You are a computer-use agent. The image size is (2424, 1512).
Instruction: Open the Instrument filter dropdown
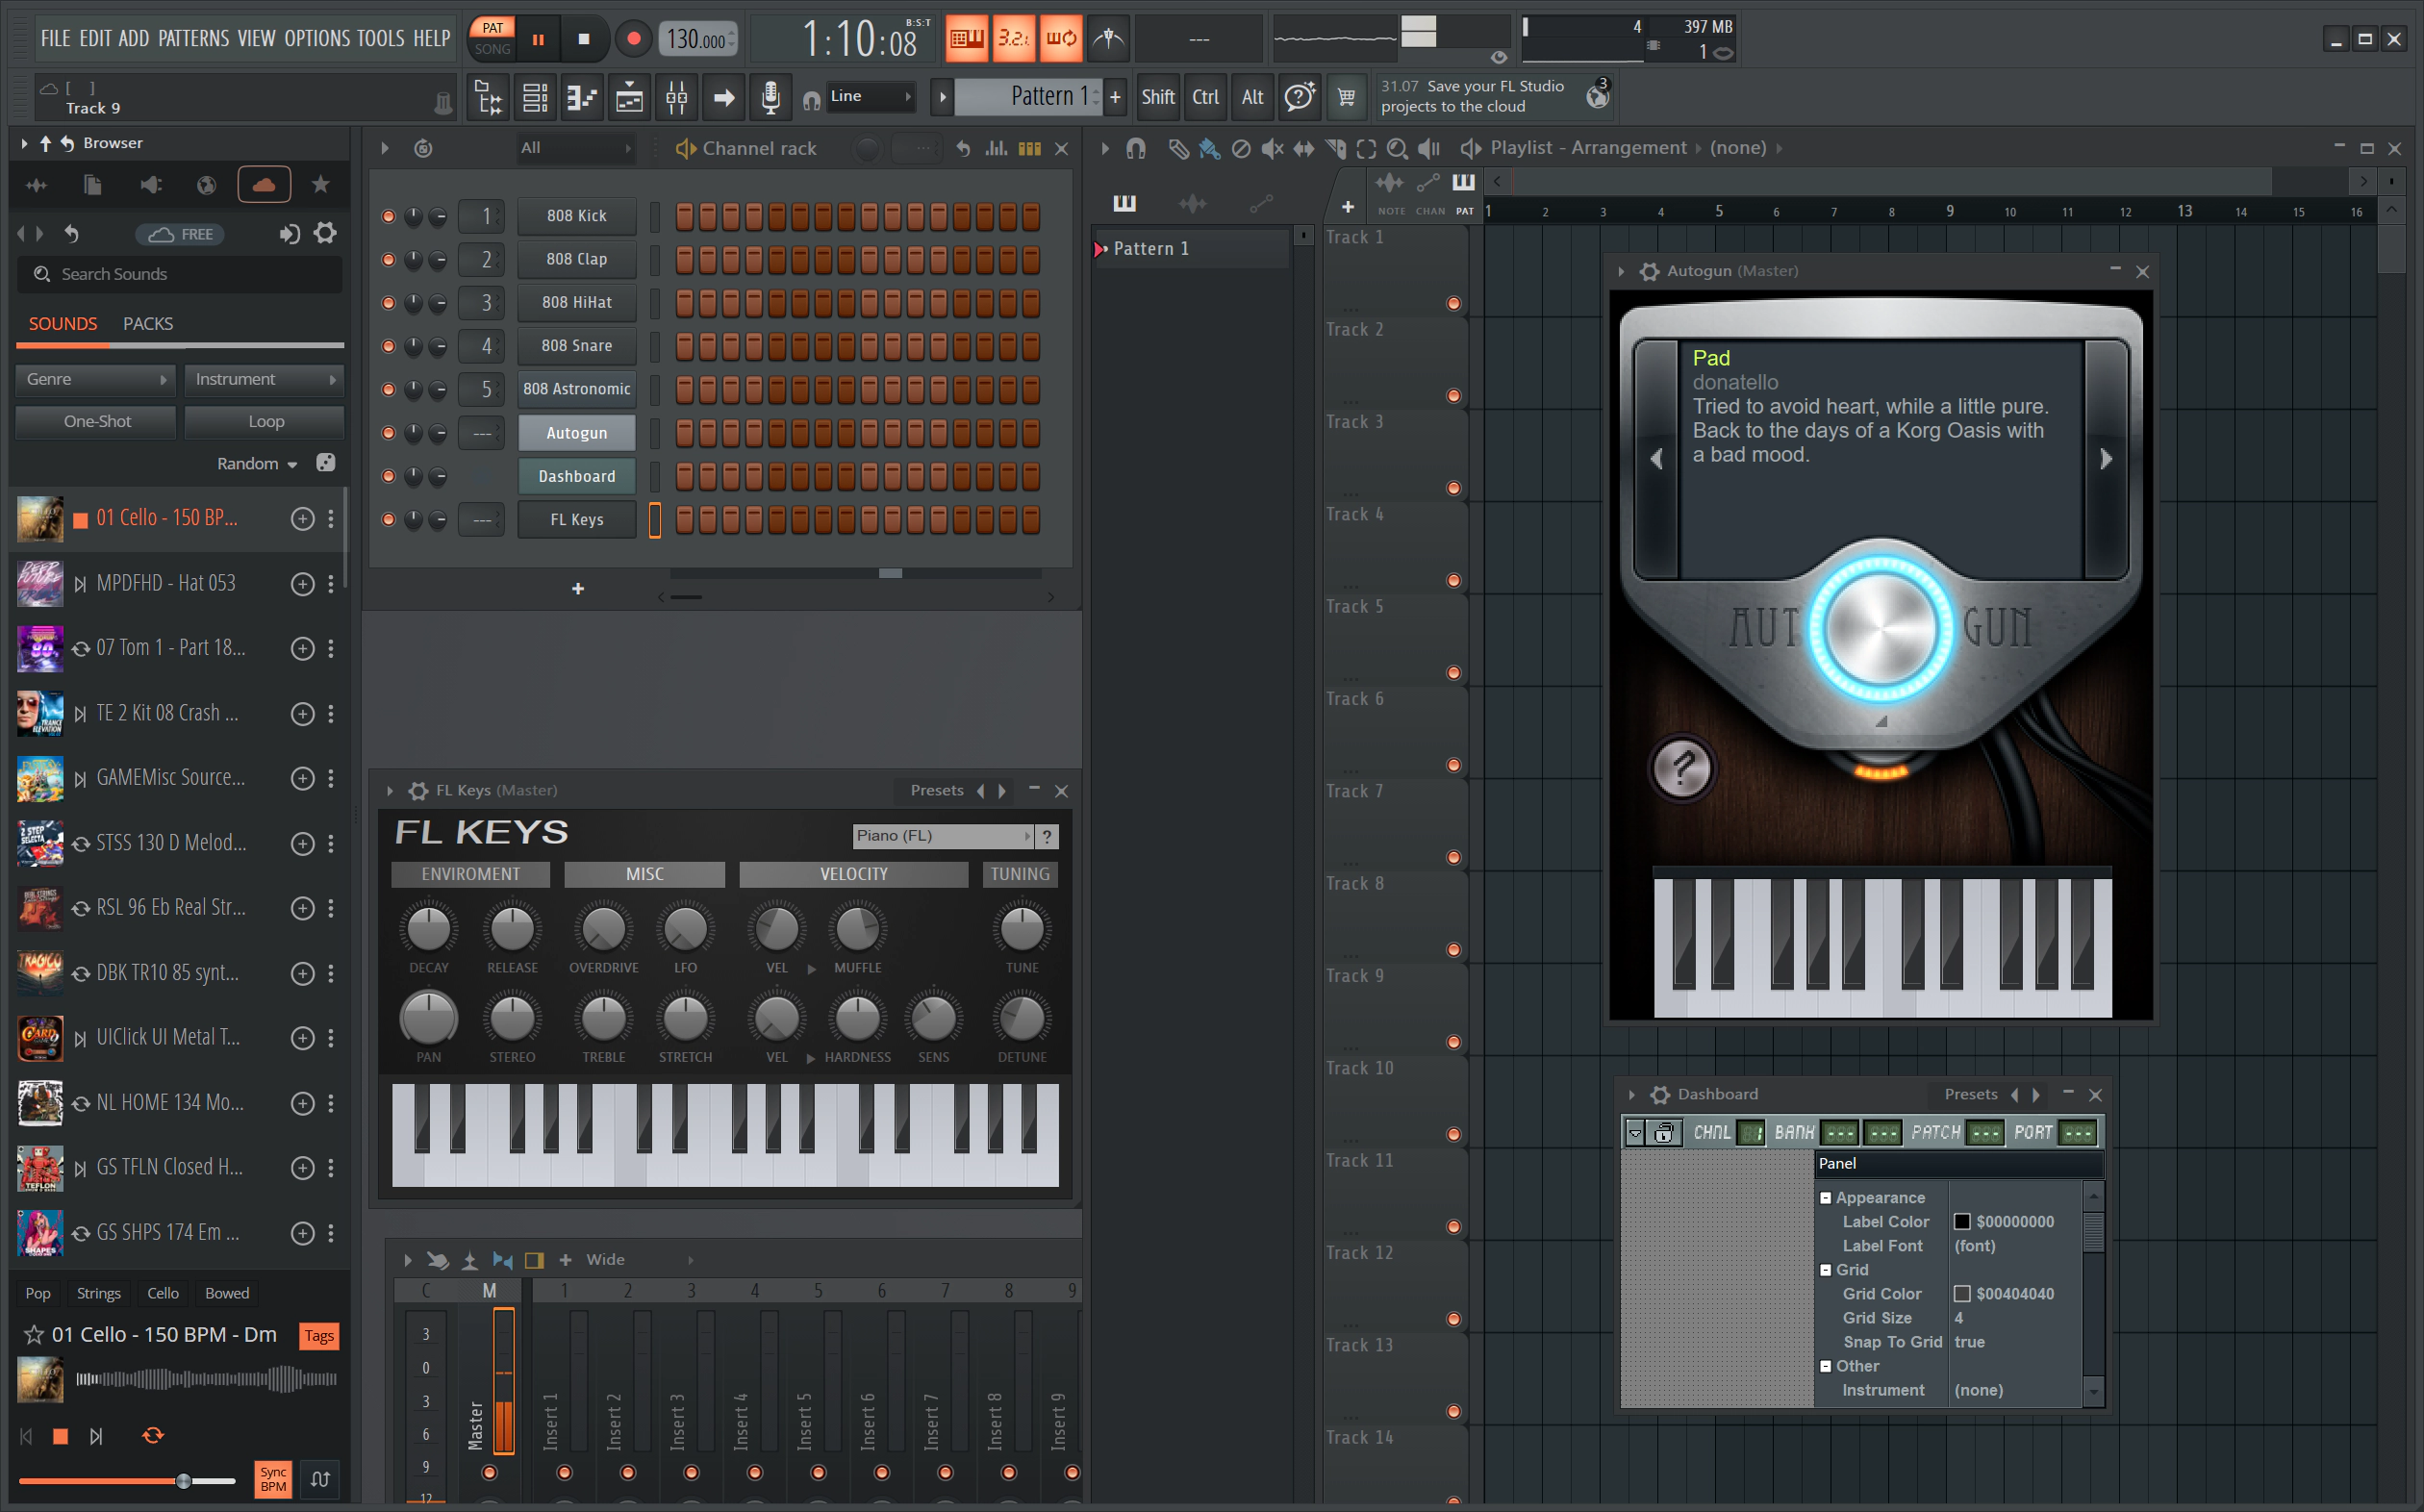(264, 379)
